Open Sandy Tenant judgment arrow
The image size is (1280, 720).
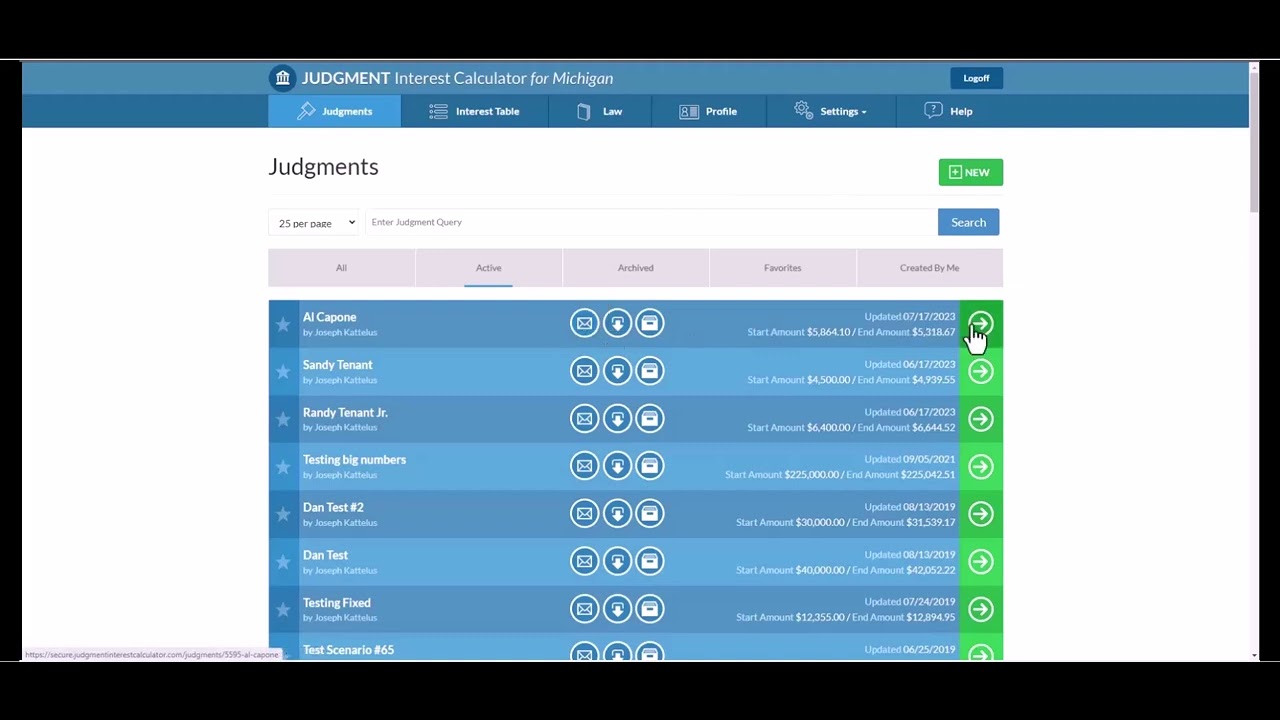[x=981, y=371]
